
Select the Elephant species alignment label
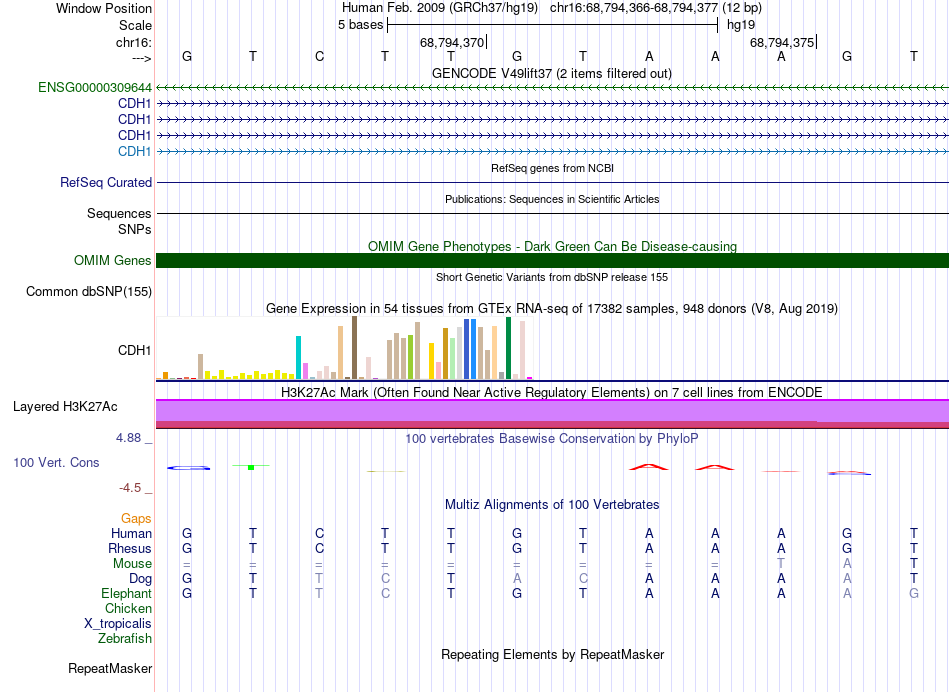pos(126,594)
